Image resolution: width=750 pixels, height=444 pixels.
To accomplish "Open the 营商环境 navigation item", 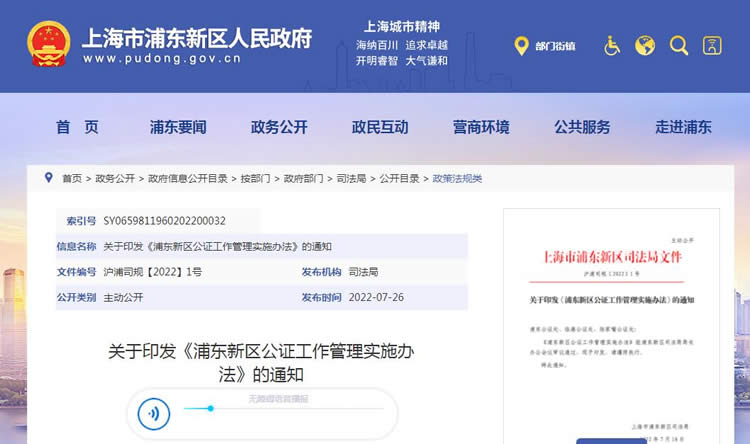I will coord(481,127).
